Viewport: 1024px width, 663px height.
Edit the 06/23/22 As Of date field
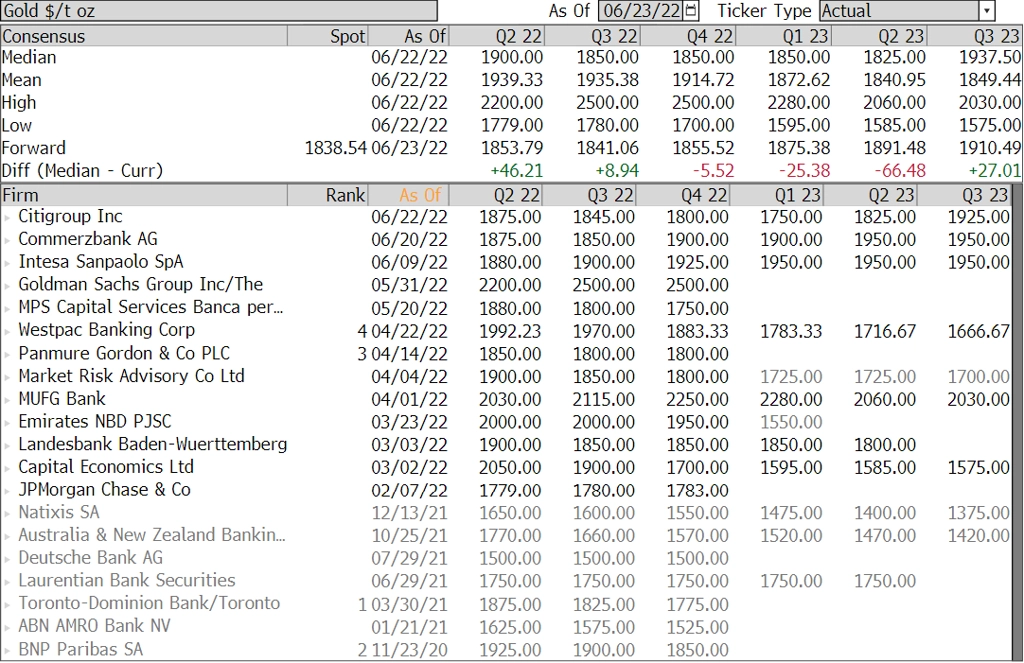[641, 10]
